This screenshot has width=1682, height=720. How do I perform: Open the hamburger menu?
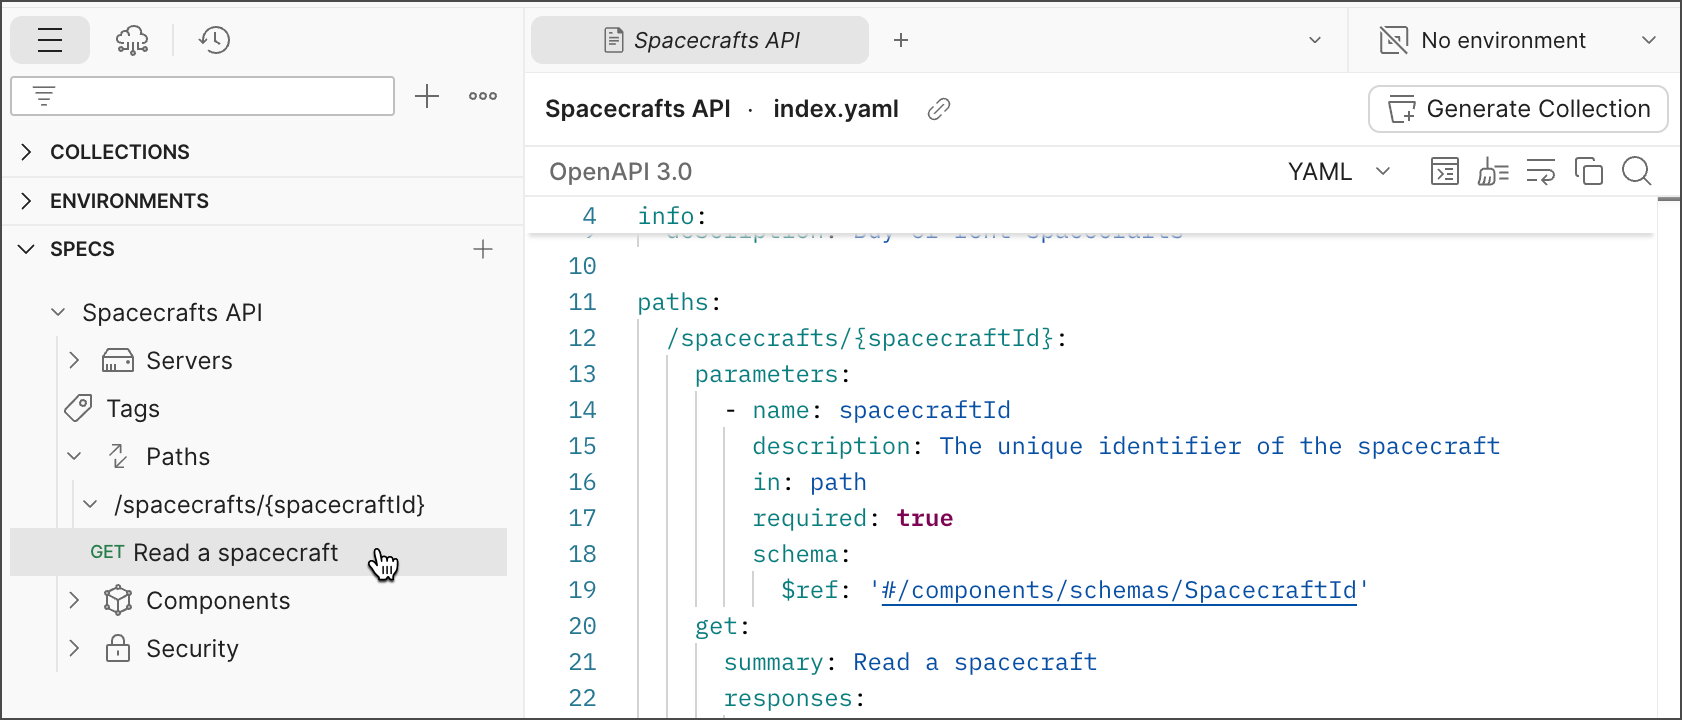coord(50,40)
